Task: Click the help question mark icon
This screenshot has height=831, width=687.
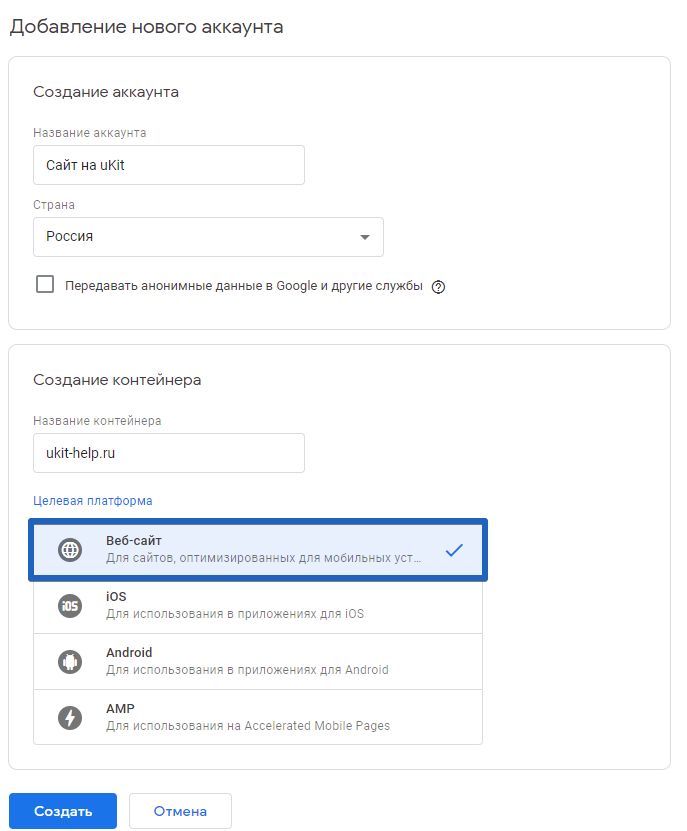Action: (x=438, y=286)
